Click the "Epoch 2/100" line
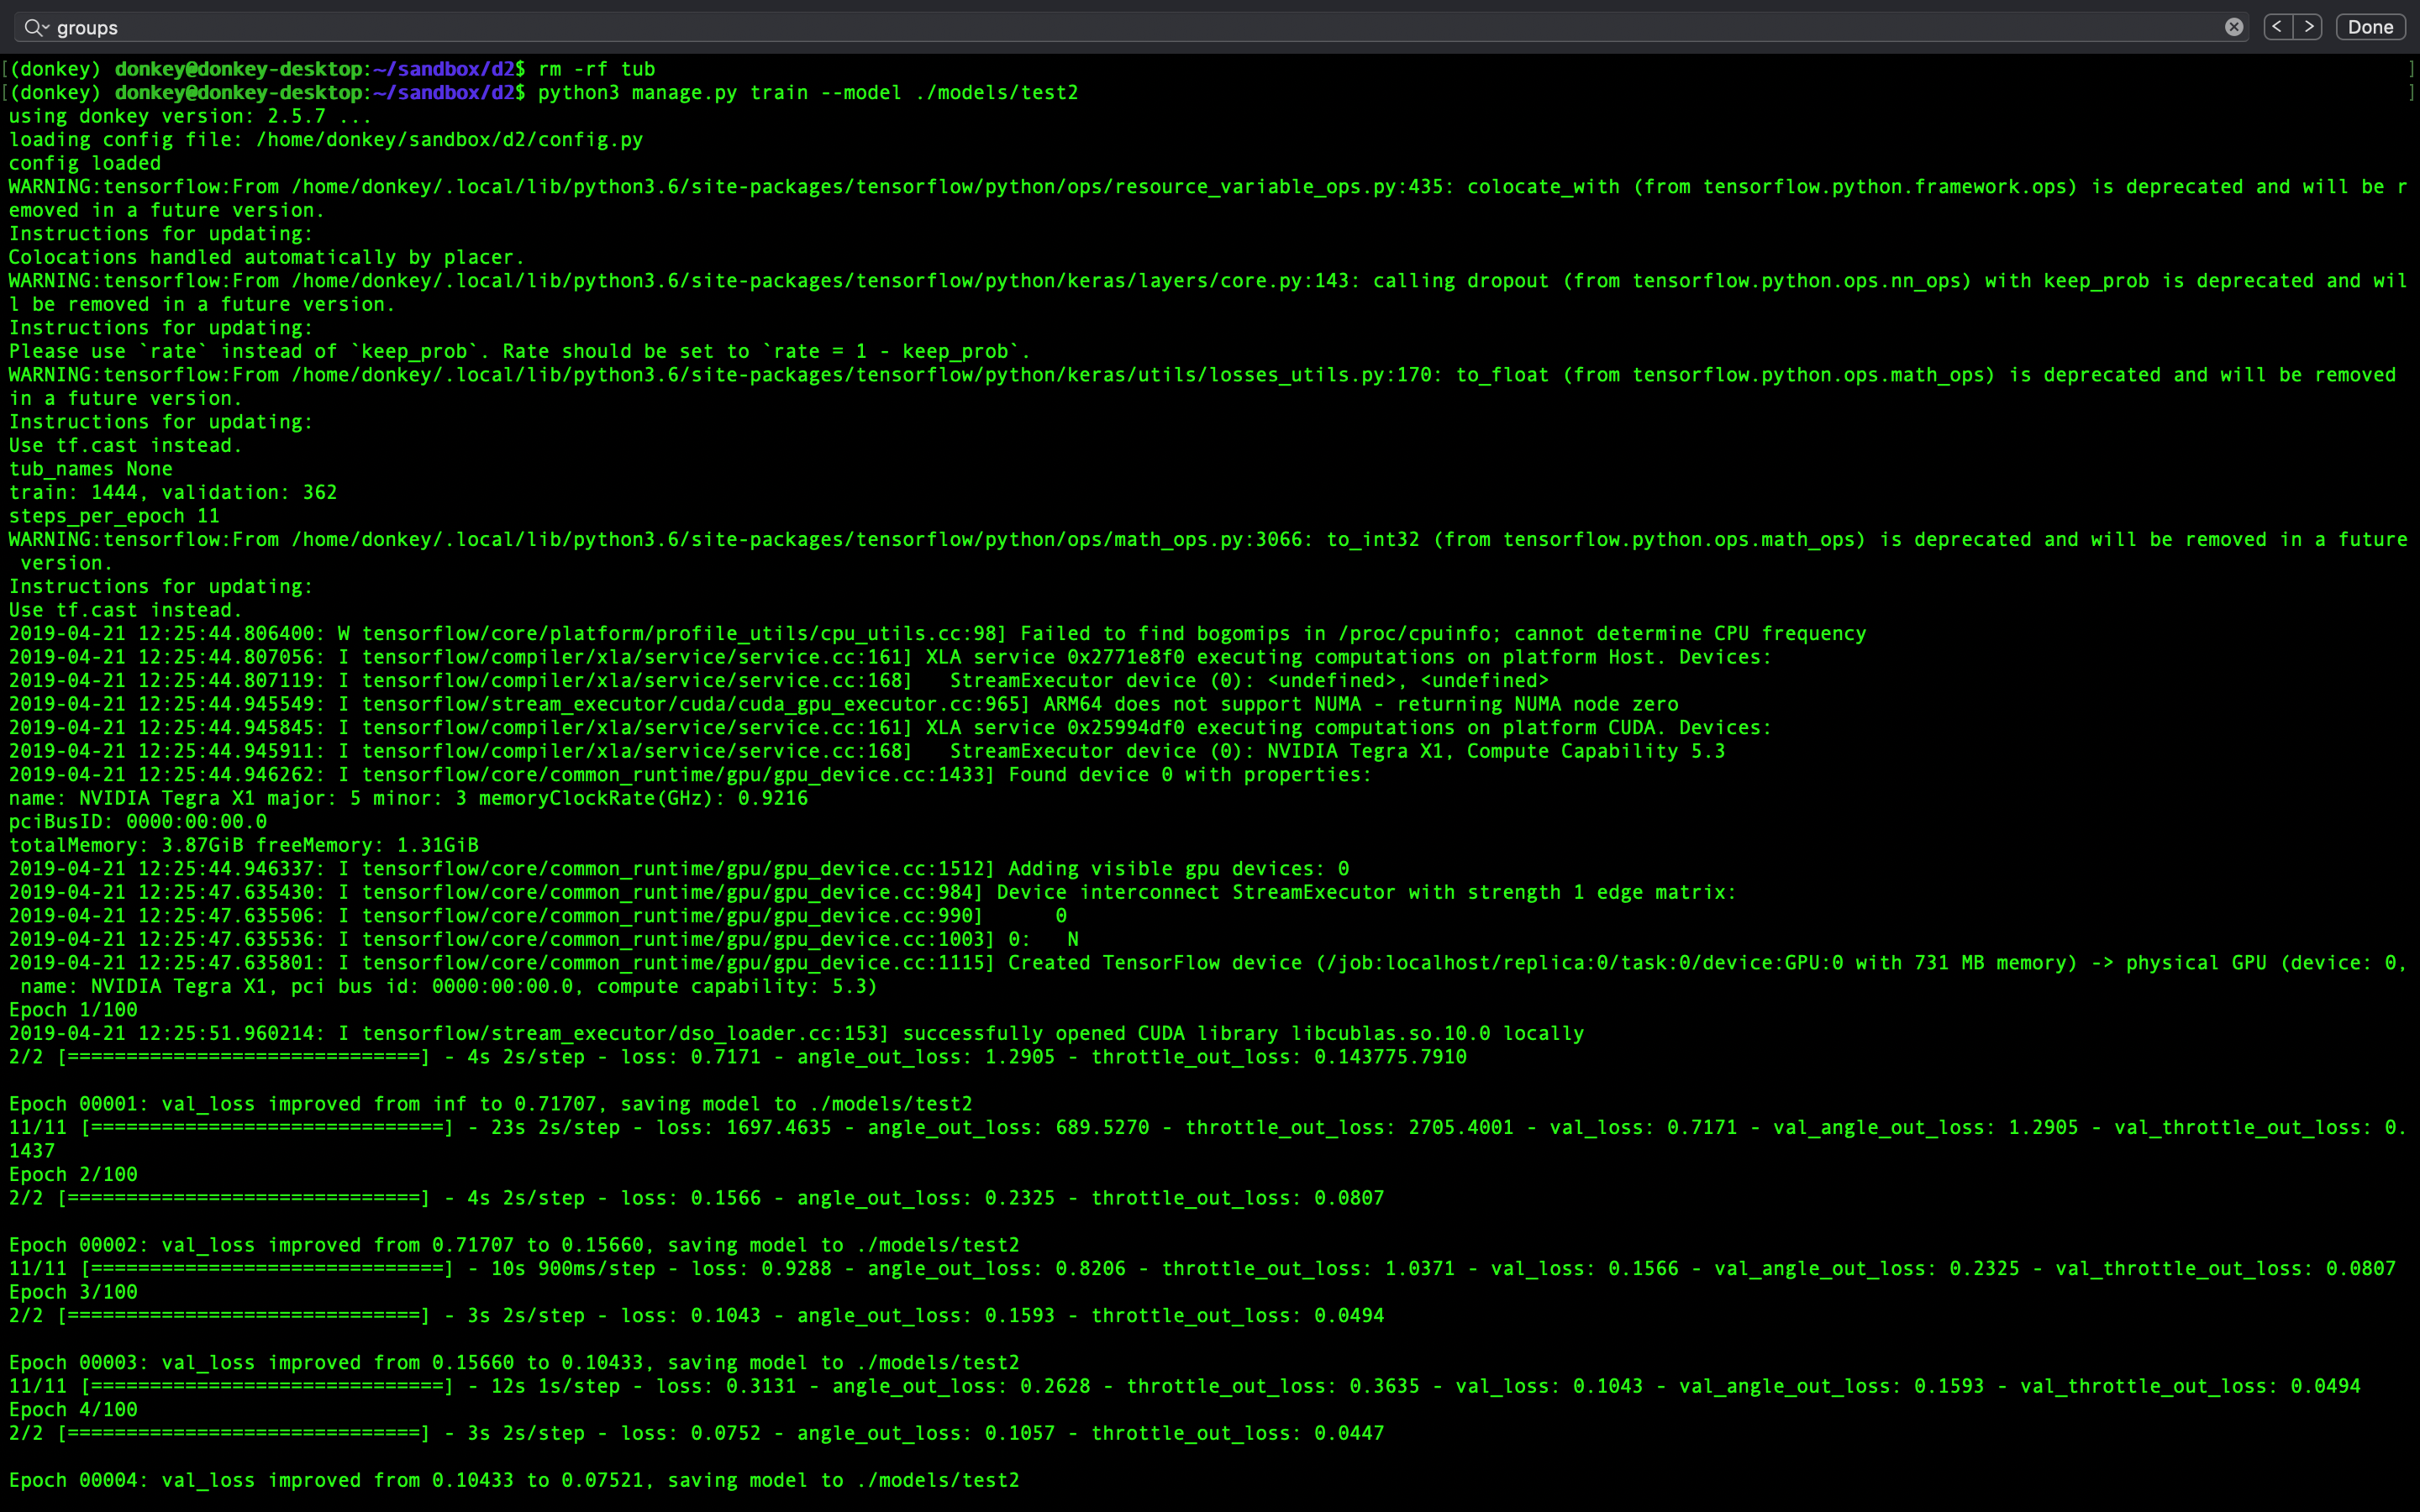 tap(73, 1175)
